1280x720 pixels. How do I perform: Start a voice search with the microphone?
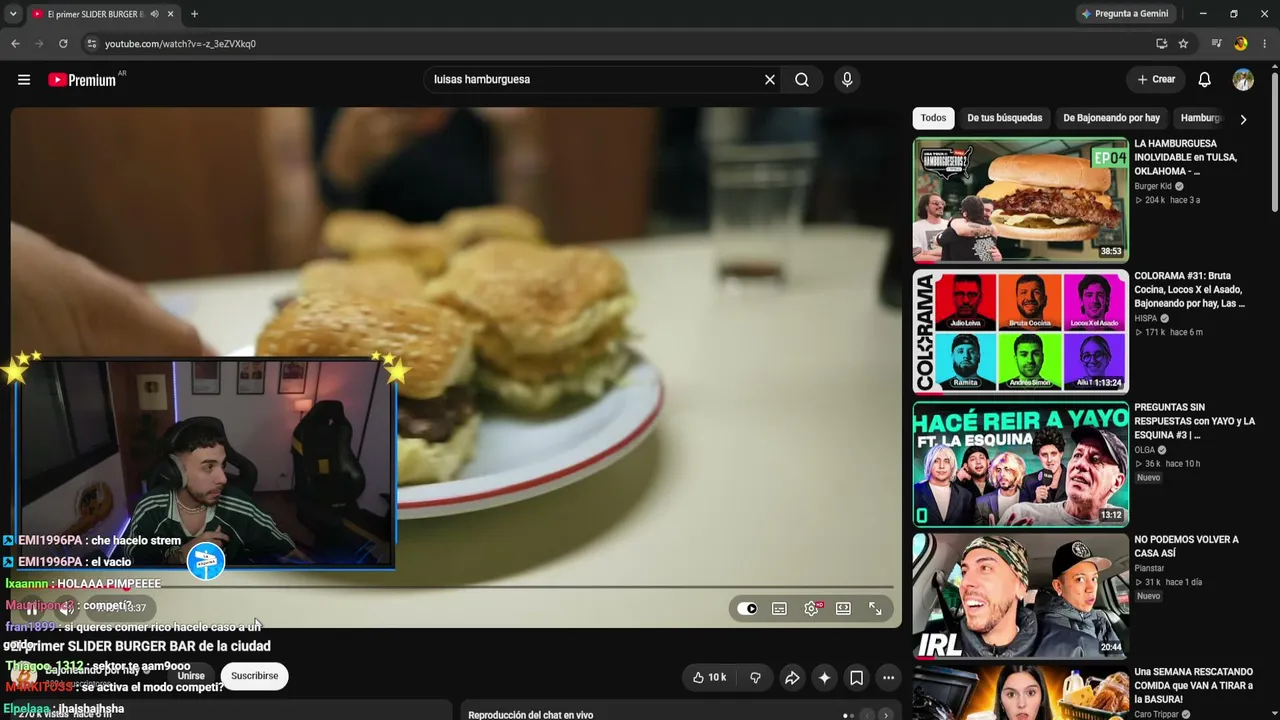pyautogui.click(x=847, y=80)
